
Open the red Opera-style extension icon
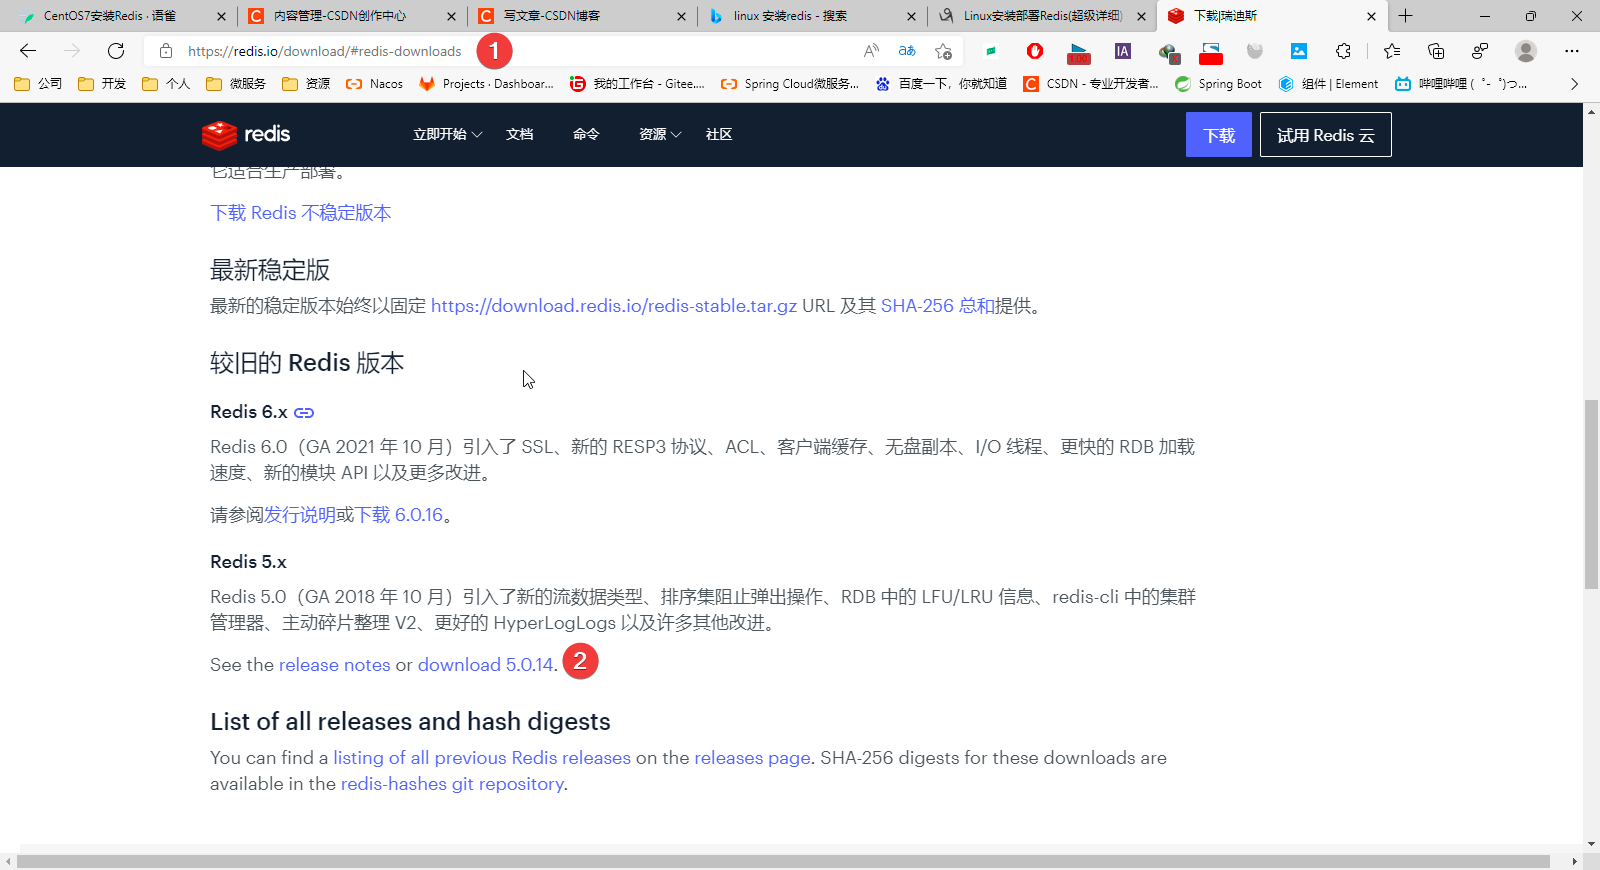(1035, 51)
